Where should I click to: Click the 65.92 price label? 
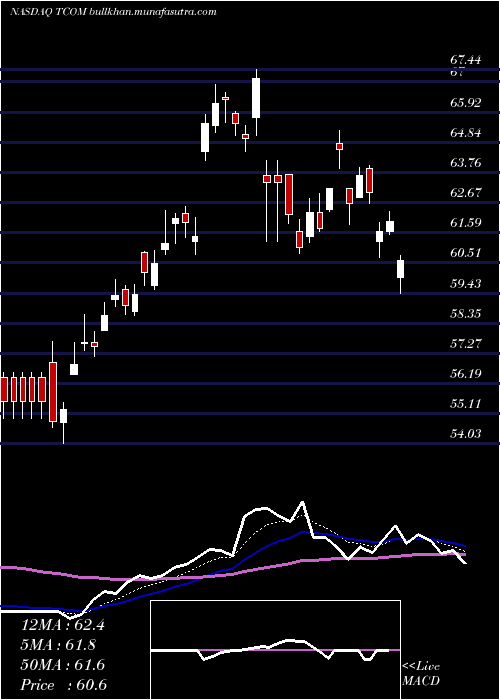point(466,103)
